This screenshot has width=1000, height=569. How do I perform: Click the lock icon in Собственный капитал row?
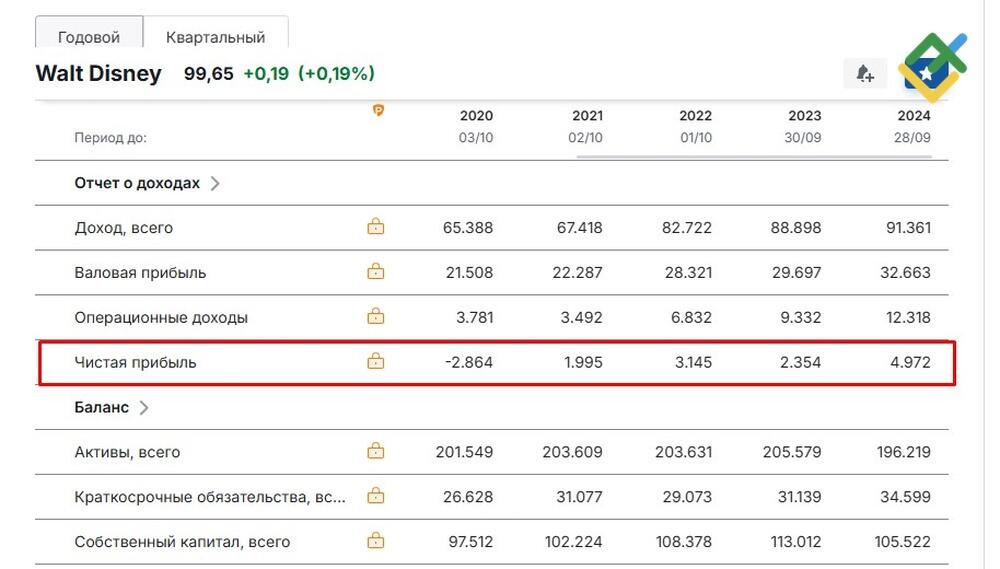pos(376,541)
